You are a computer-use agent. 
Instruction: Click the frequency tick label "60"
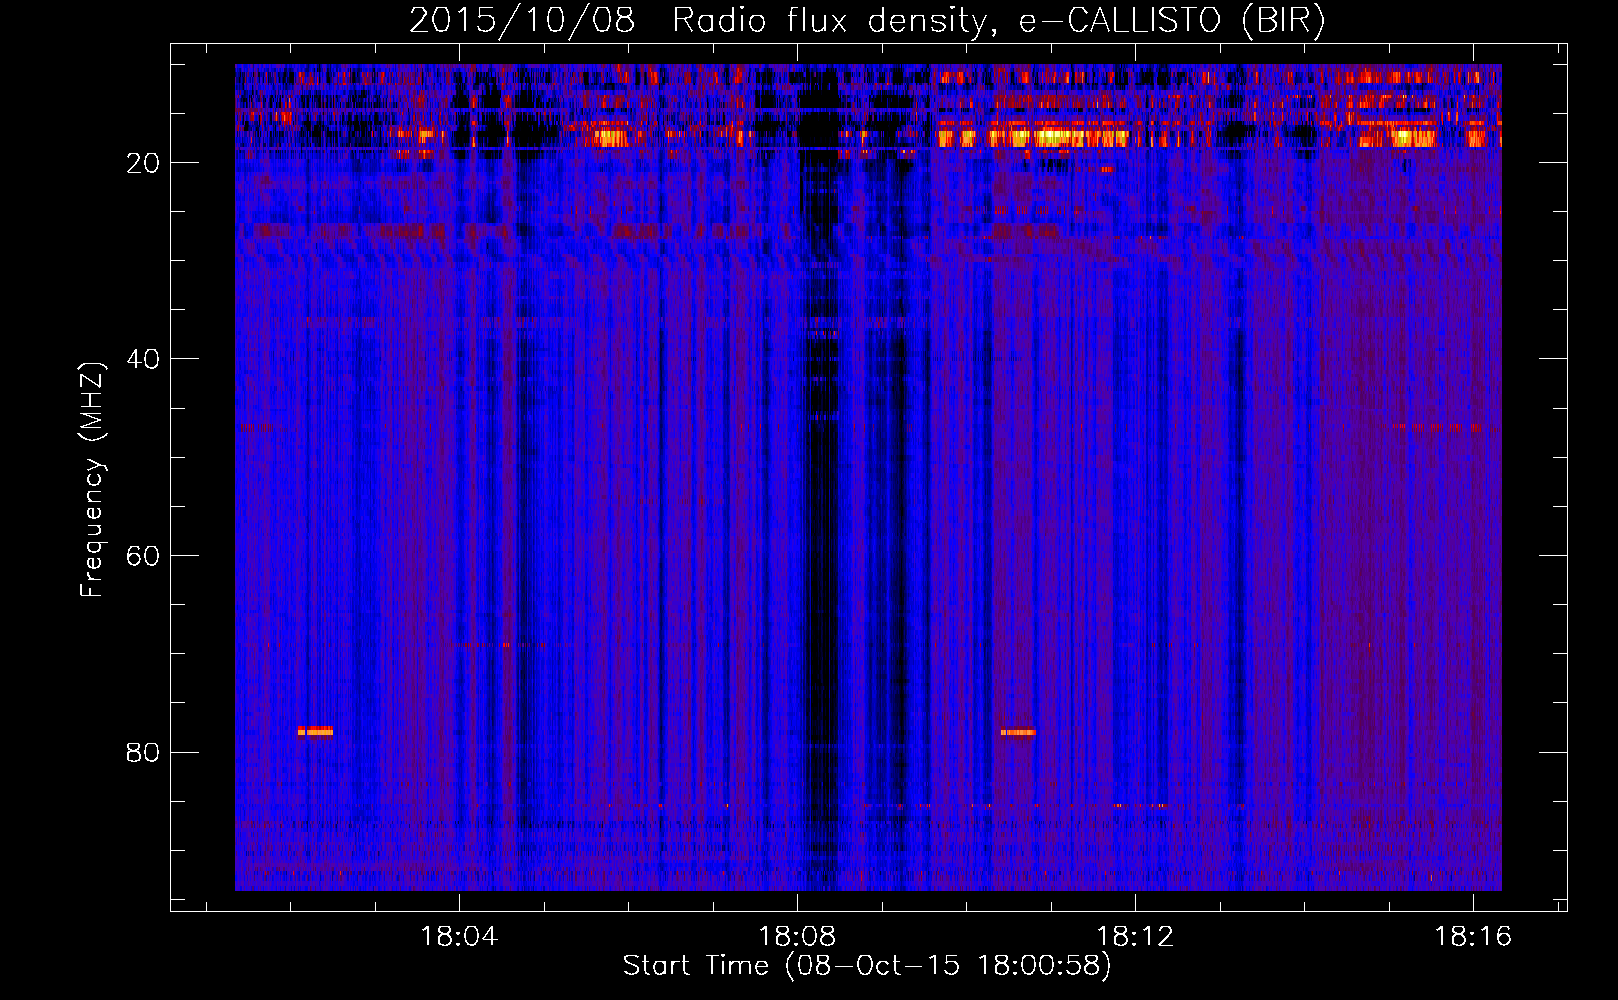(144, 556)
